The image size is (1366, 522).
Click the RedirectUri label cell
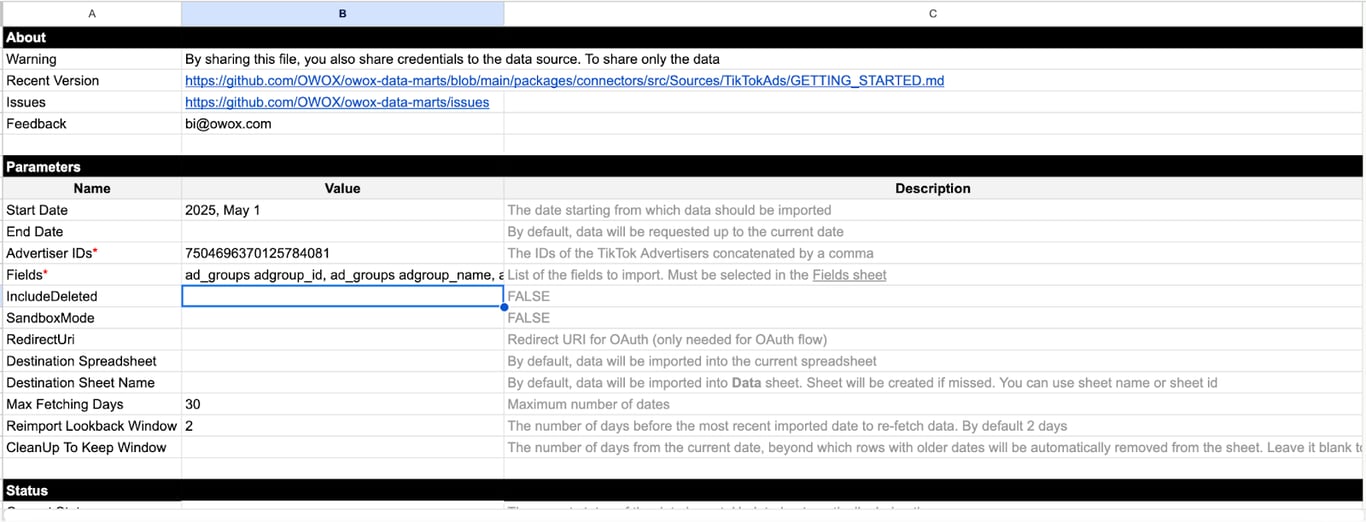[92, 340]
